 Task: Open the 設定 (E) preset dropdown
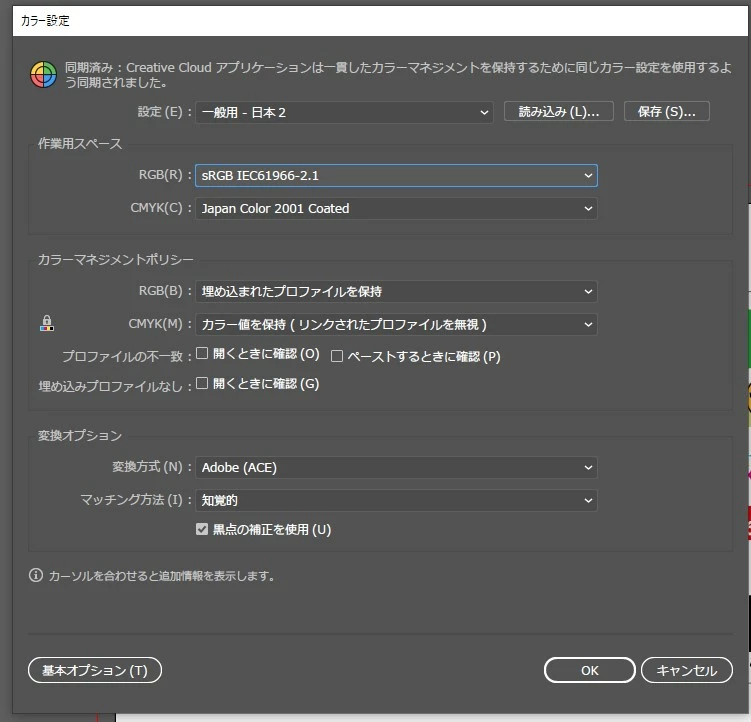[344, 113]
